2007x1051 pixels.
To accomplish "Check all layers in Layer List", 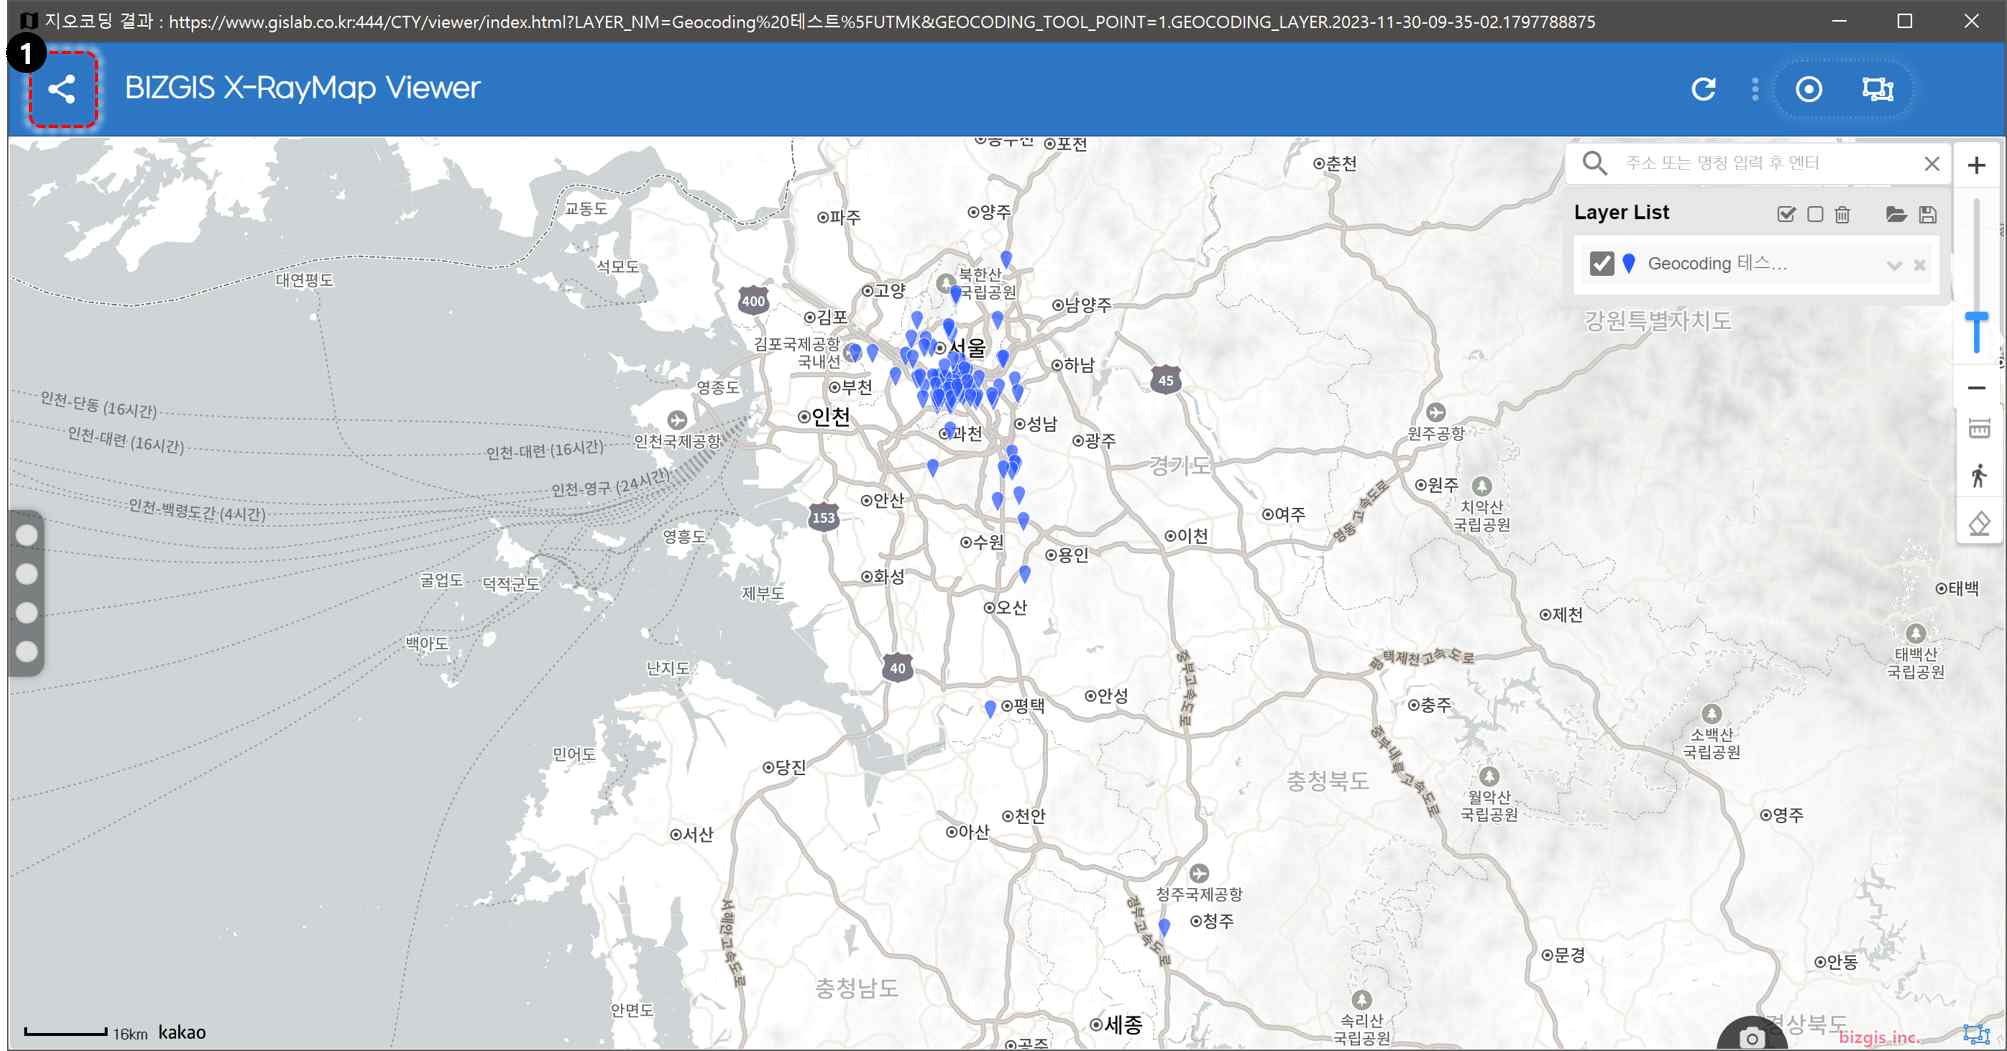I will coord(1786,214).
